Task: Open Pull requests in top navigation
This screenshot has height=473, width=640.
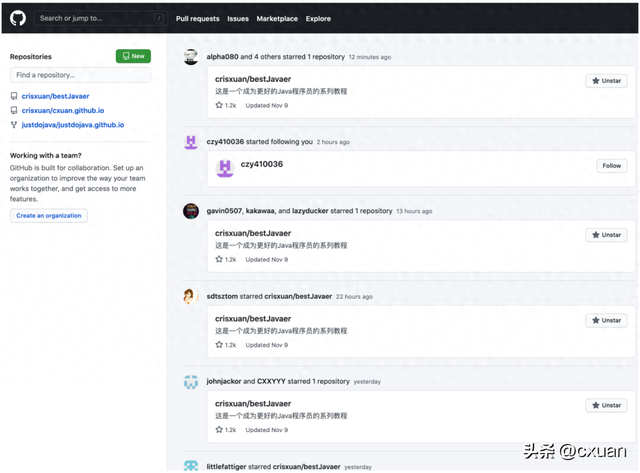Action: (198, 19)
